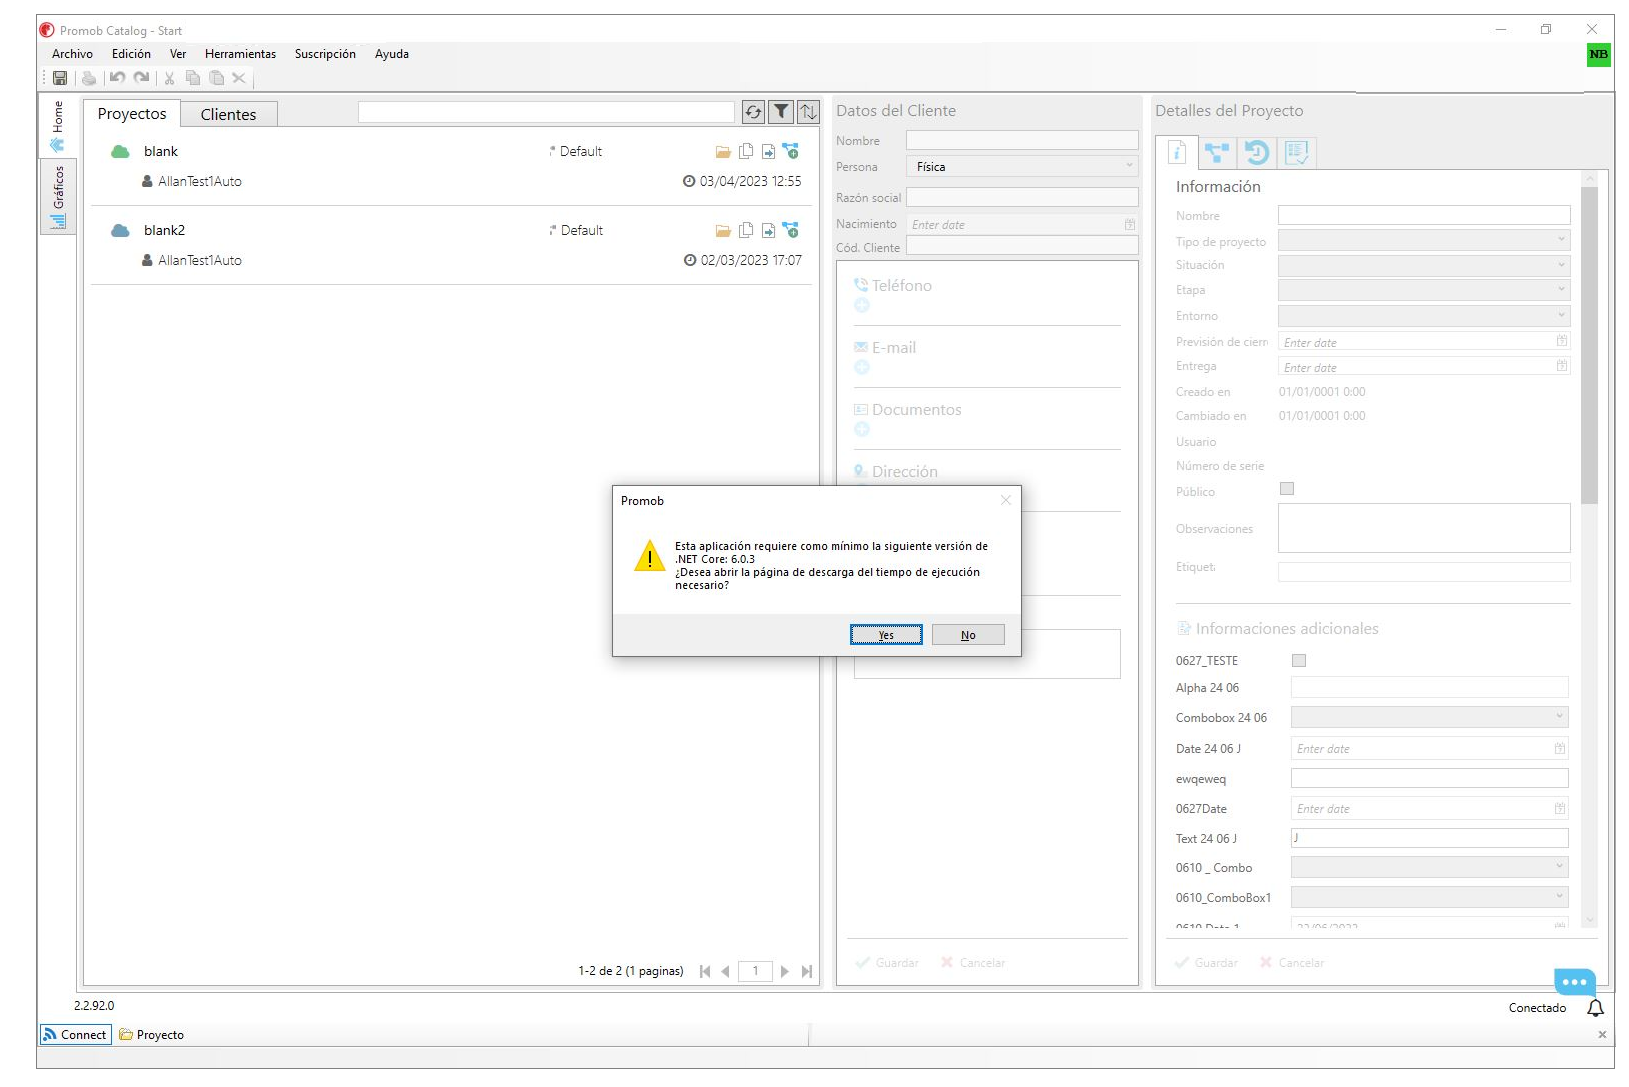Select the Gráficos side tab

pyautogui.click(x=58, y=196)
